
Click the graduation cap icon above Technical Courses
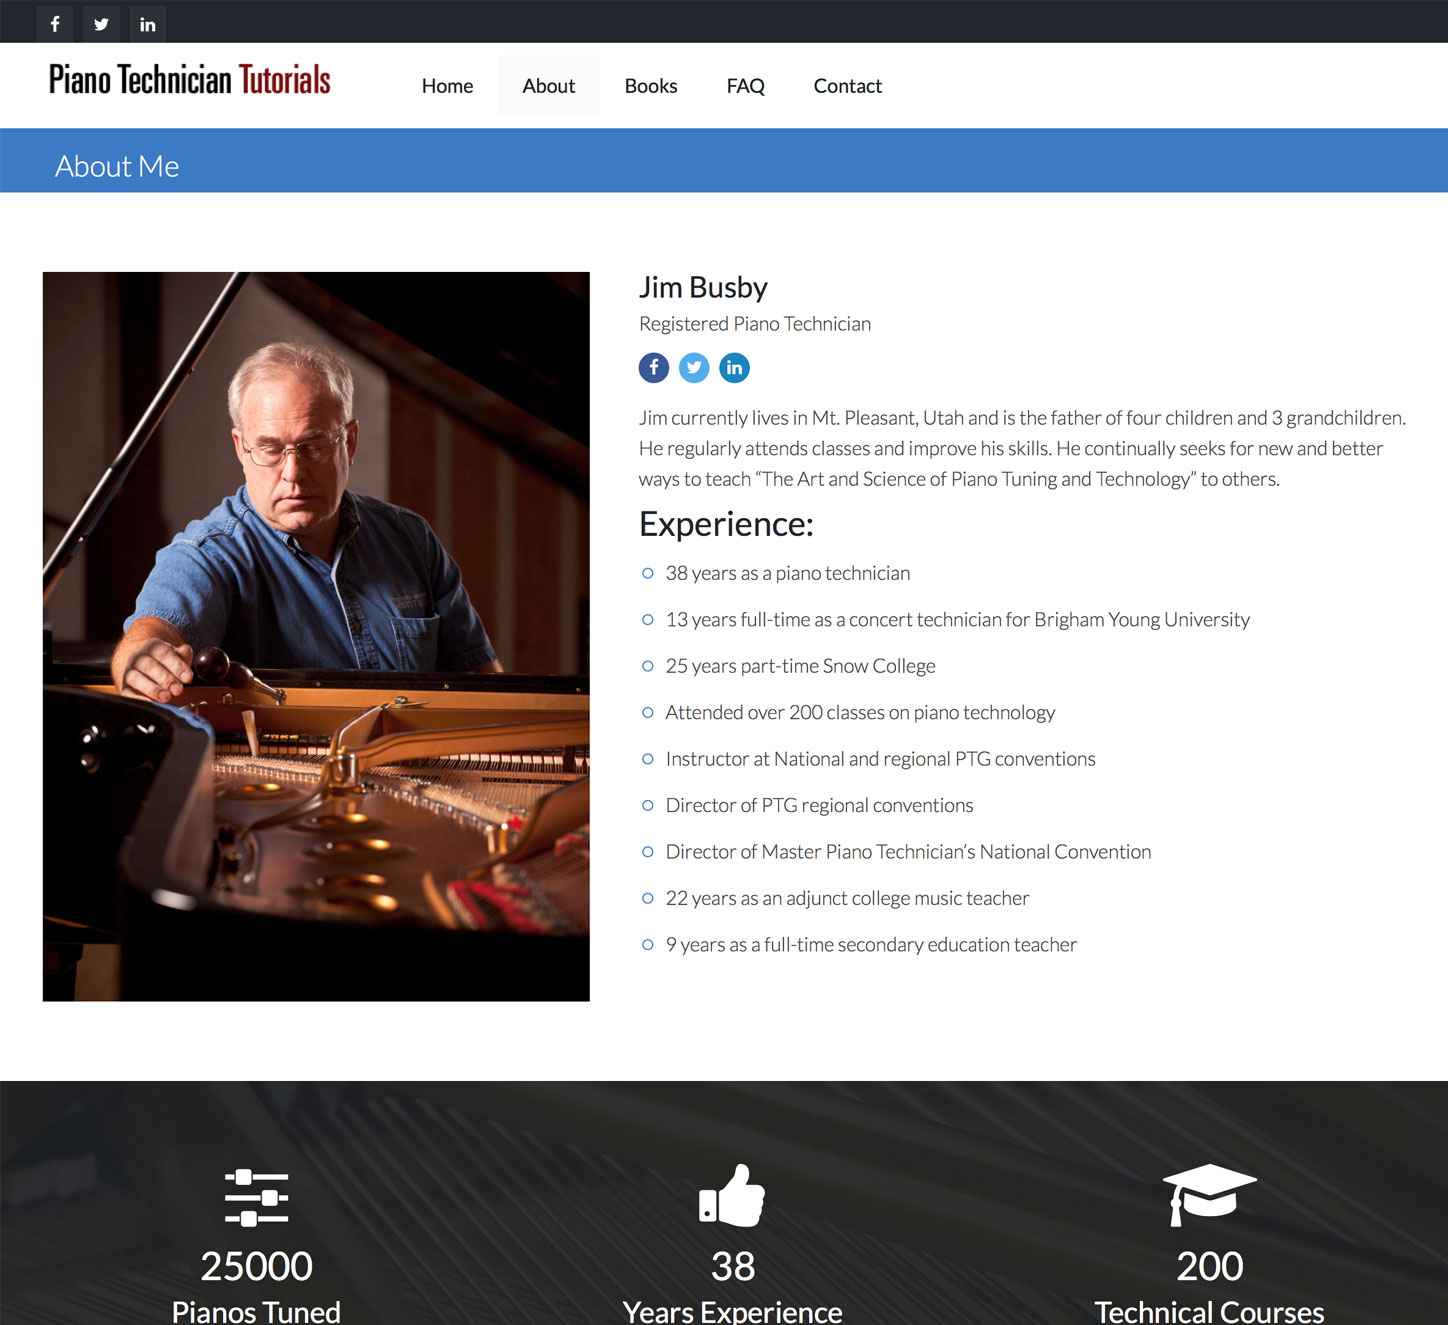click(1209, 1195)
